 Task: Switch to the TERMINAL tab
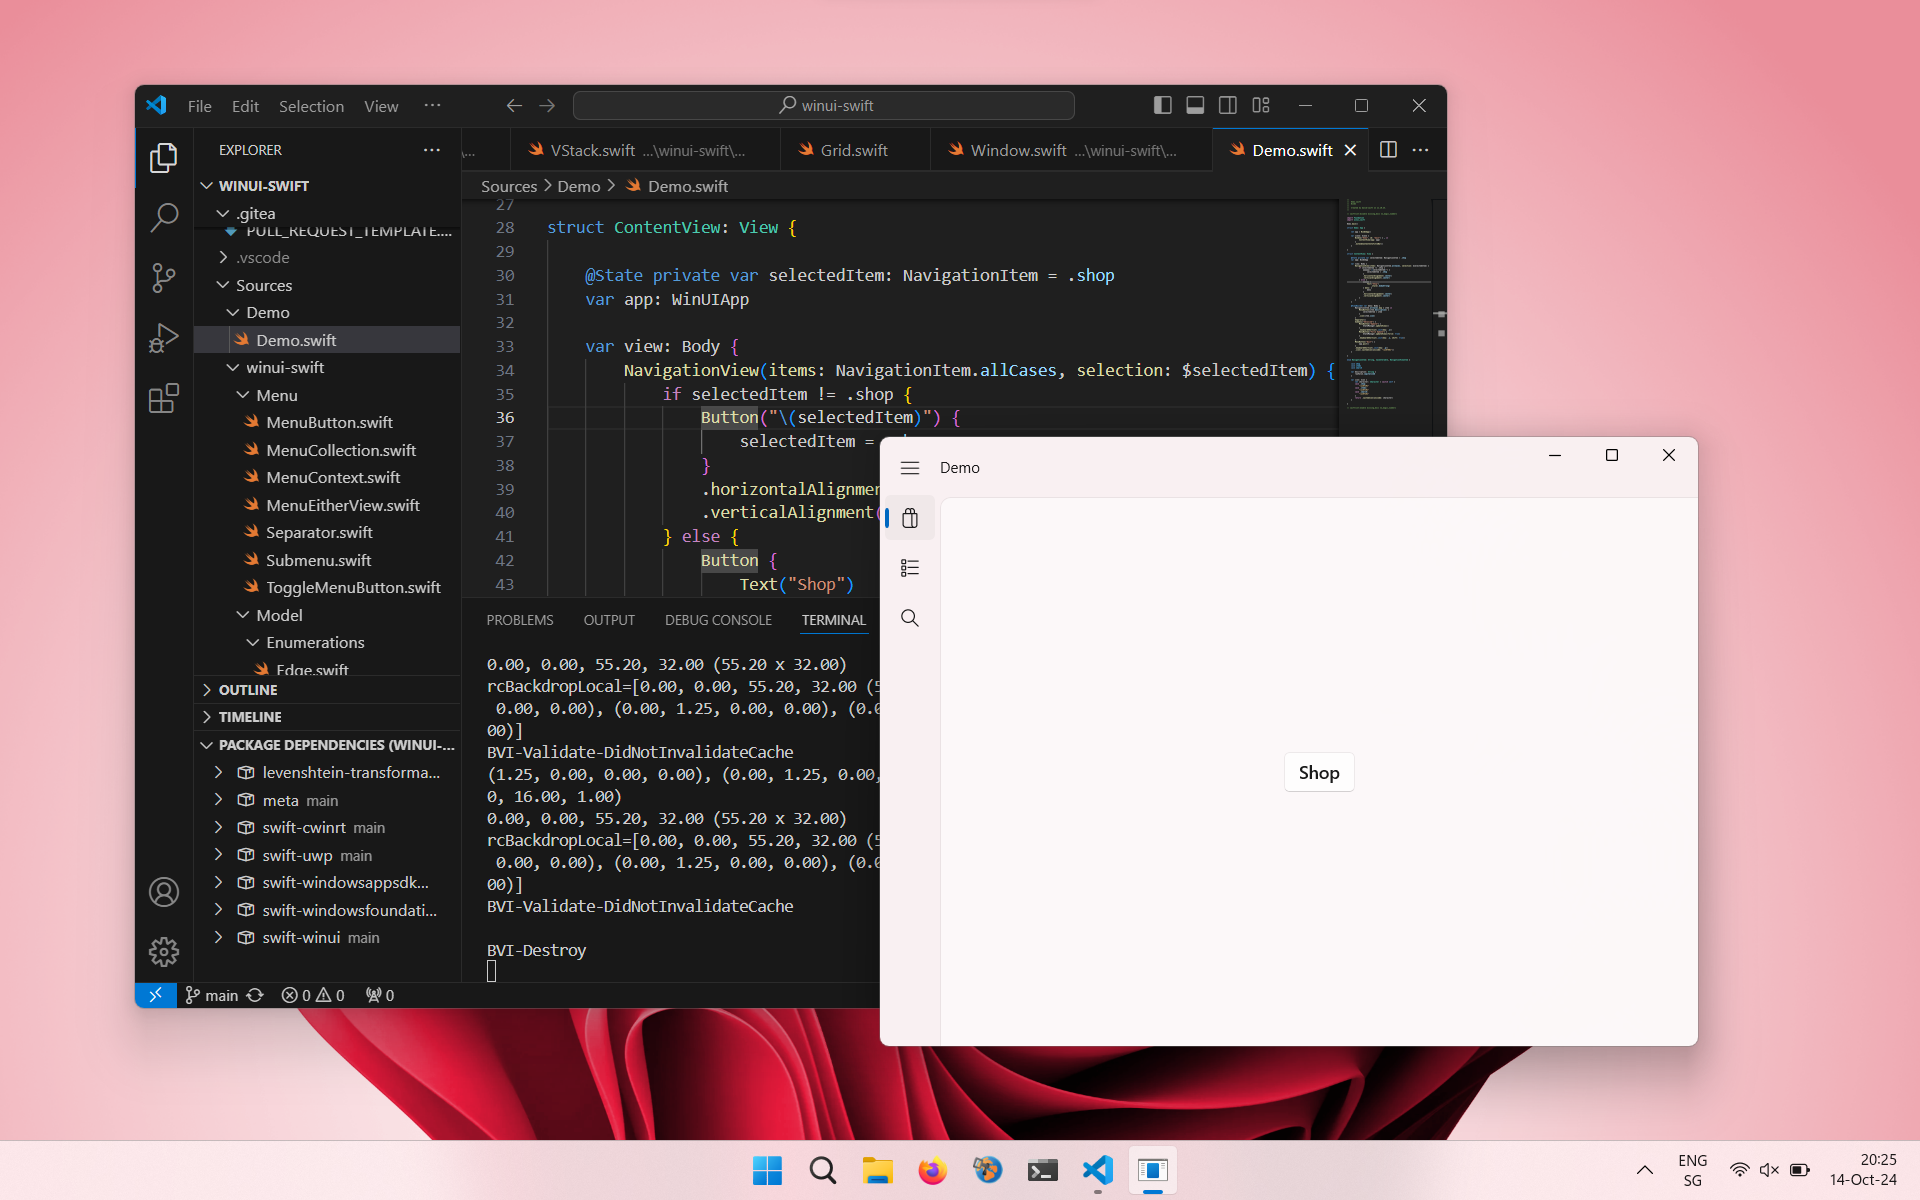click(831, 619)
